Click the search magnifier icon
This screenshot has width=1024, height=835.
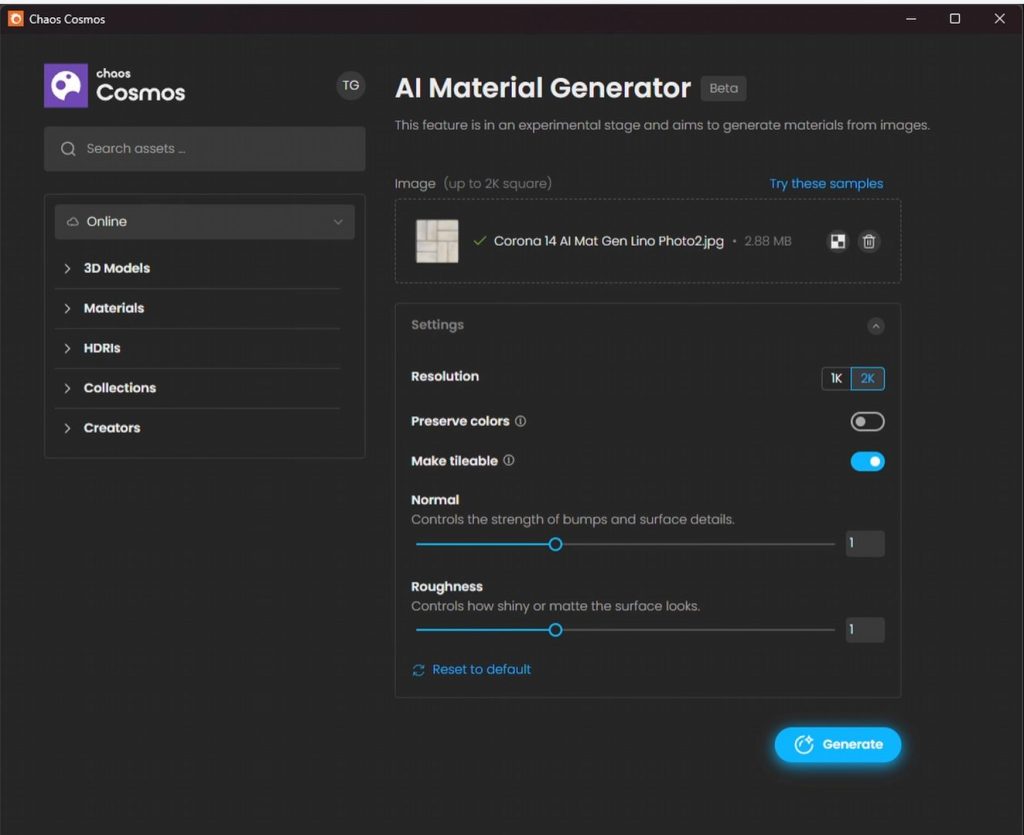click(68, 149)
